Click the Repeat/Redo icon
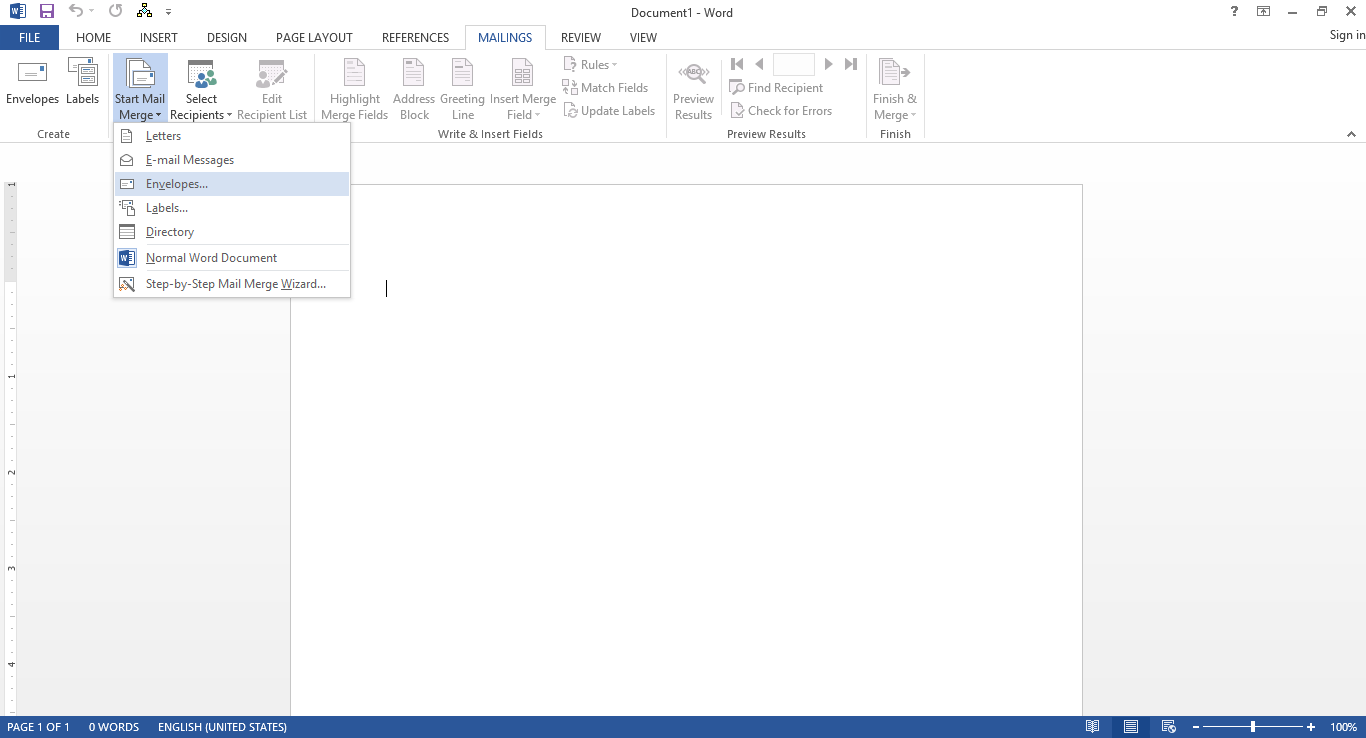The height and width of the screenshot is (738, 1366). pos(116,12)
